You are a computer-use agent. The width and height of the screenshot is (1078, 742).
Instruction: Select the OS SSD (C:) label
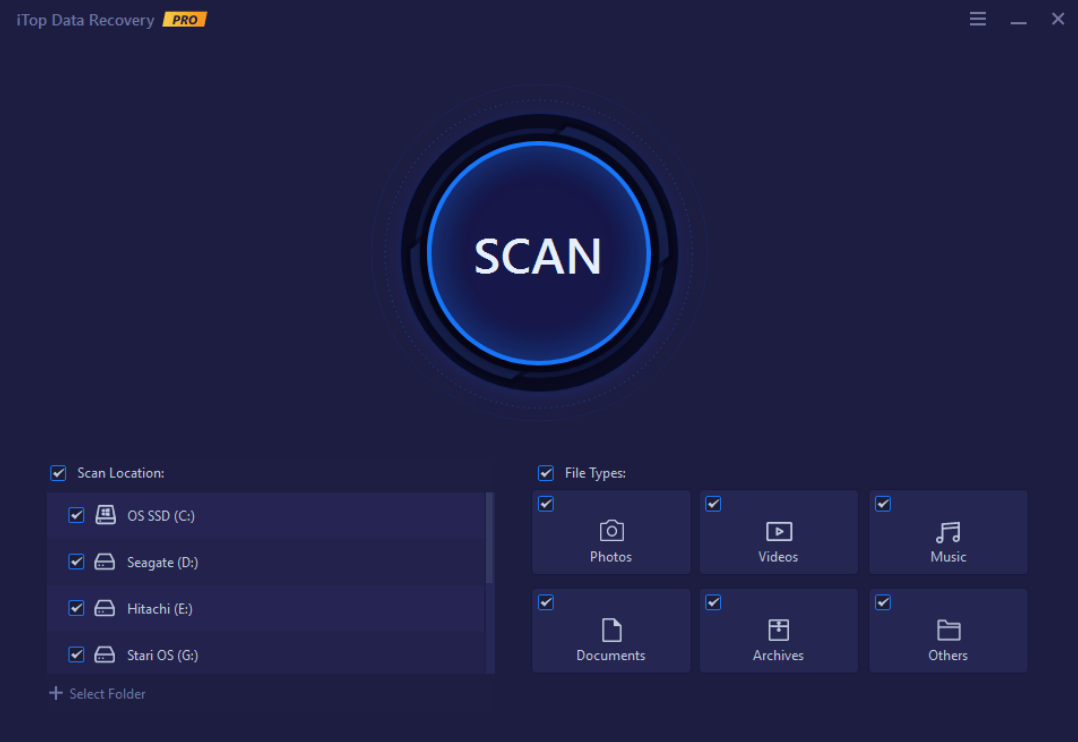[161, 516]
